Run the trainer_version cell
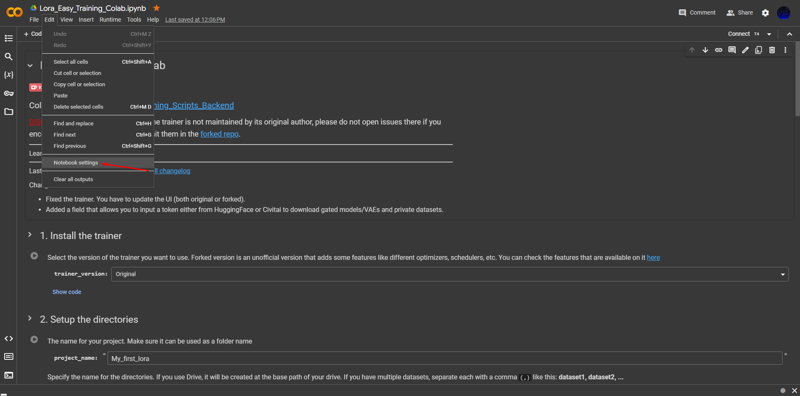This screenshot has width=800, height=396. [x=34, y=256]
